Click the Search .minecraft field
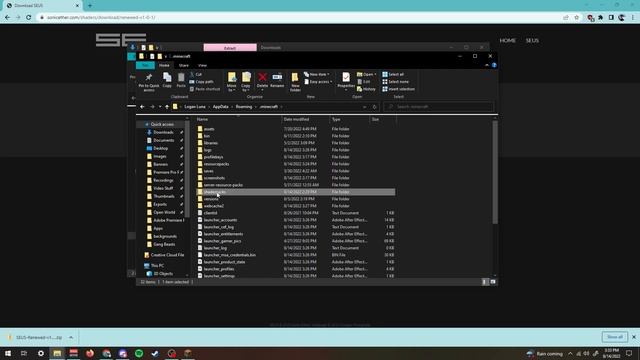The height and width of the screenshot is (360, 640). point(438,107)
